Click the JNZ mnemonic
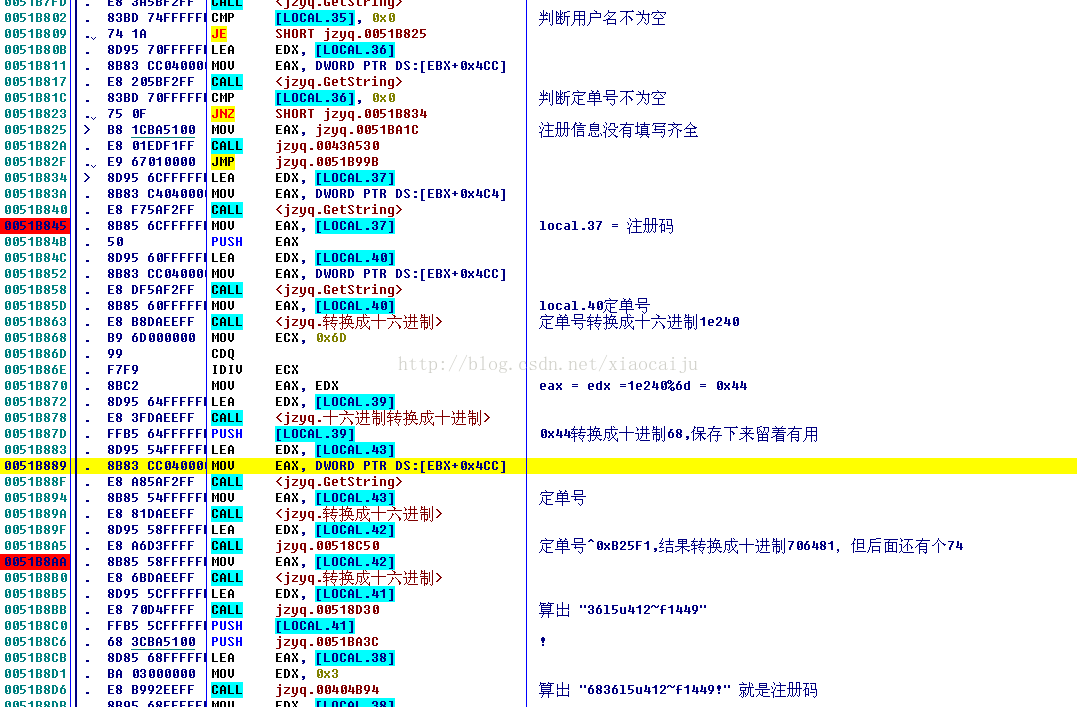The width and height of the screenshot is (1077, 707). point(223,113)
